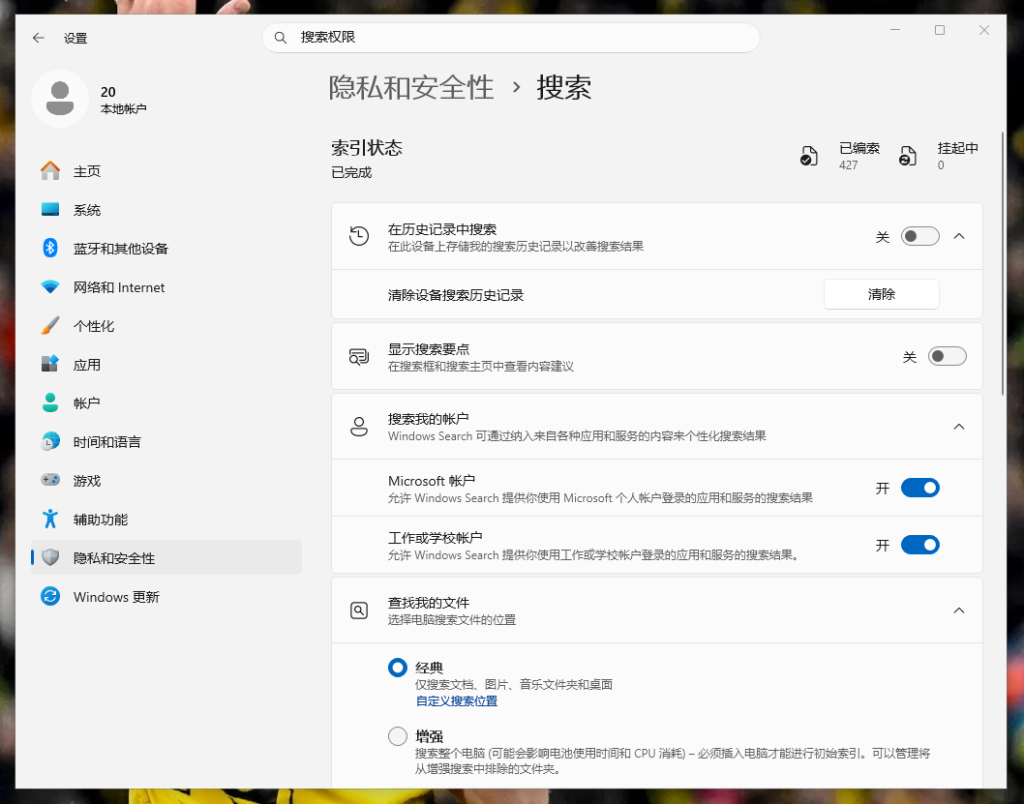1024x804 pixels.
Task: Toggle 显示搜索要点 switch on
Action: [x=948, y=356]
